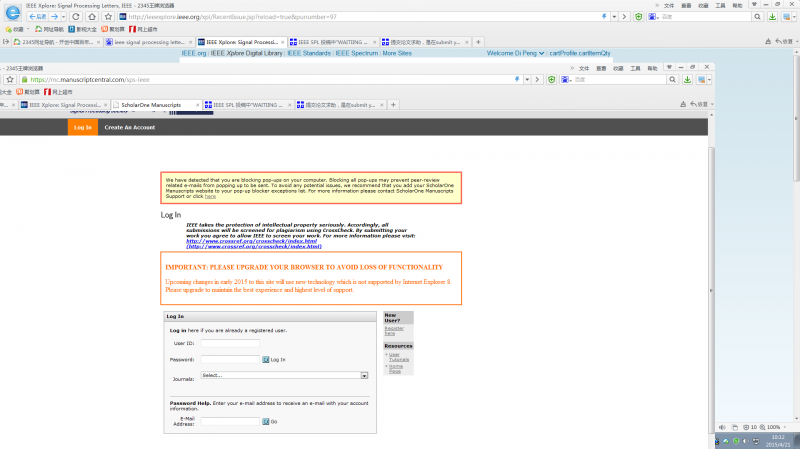The height and width of the screenshot is (449, 800).
Task: Select the IEEE SPL WAITING tab in the front window
Action: click(247, 105)
